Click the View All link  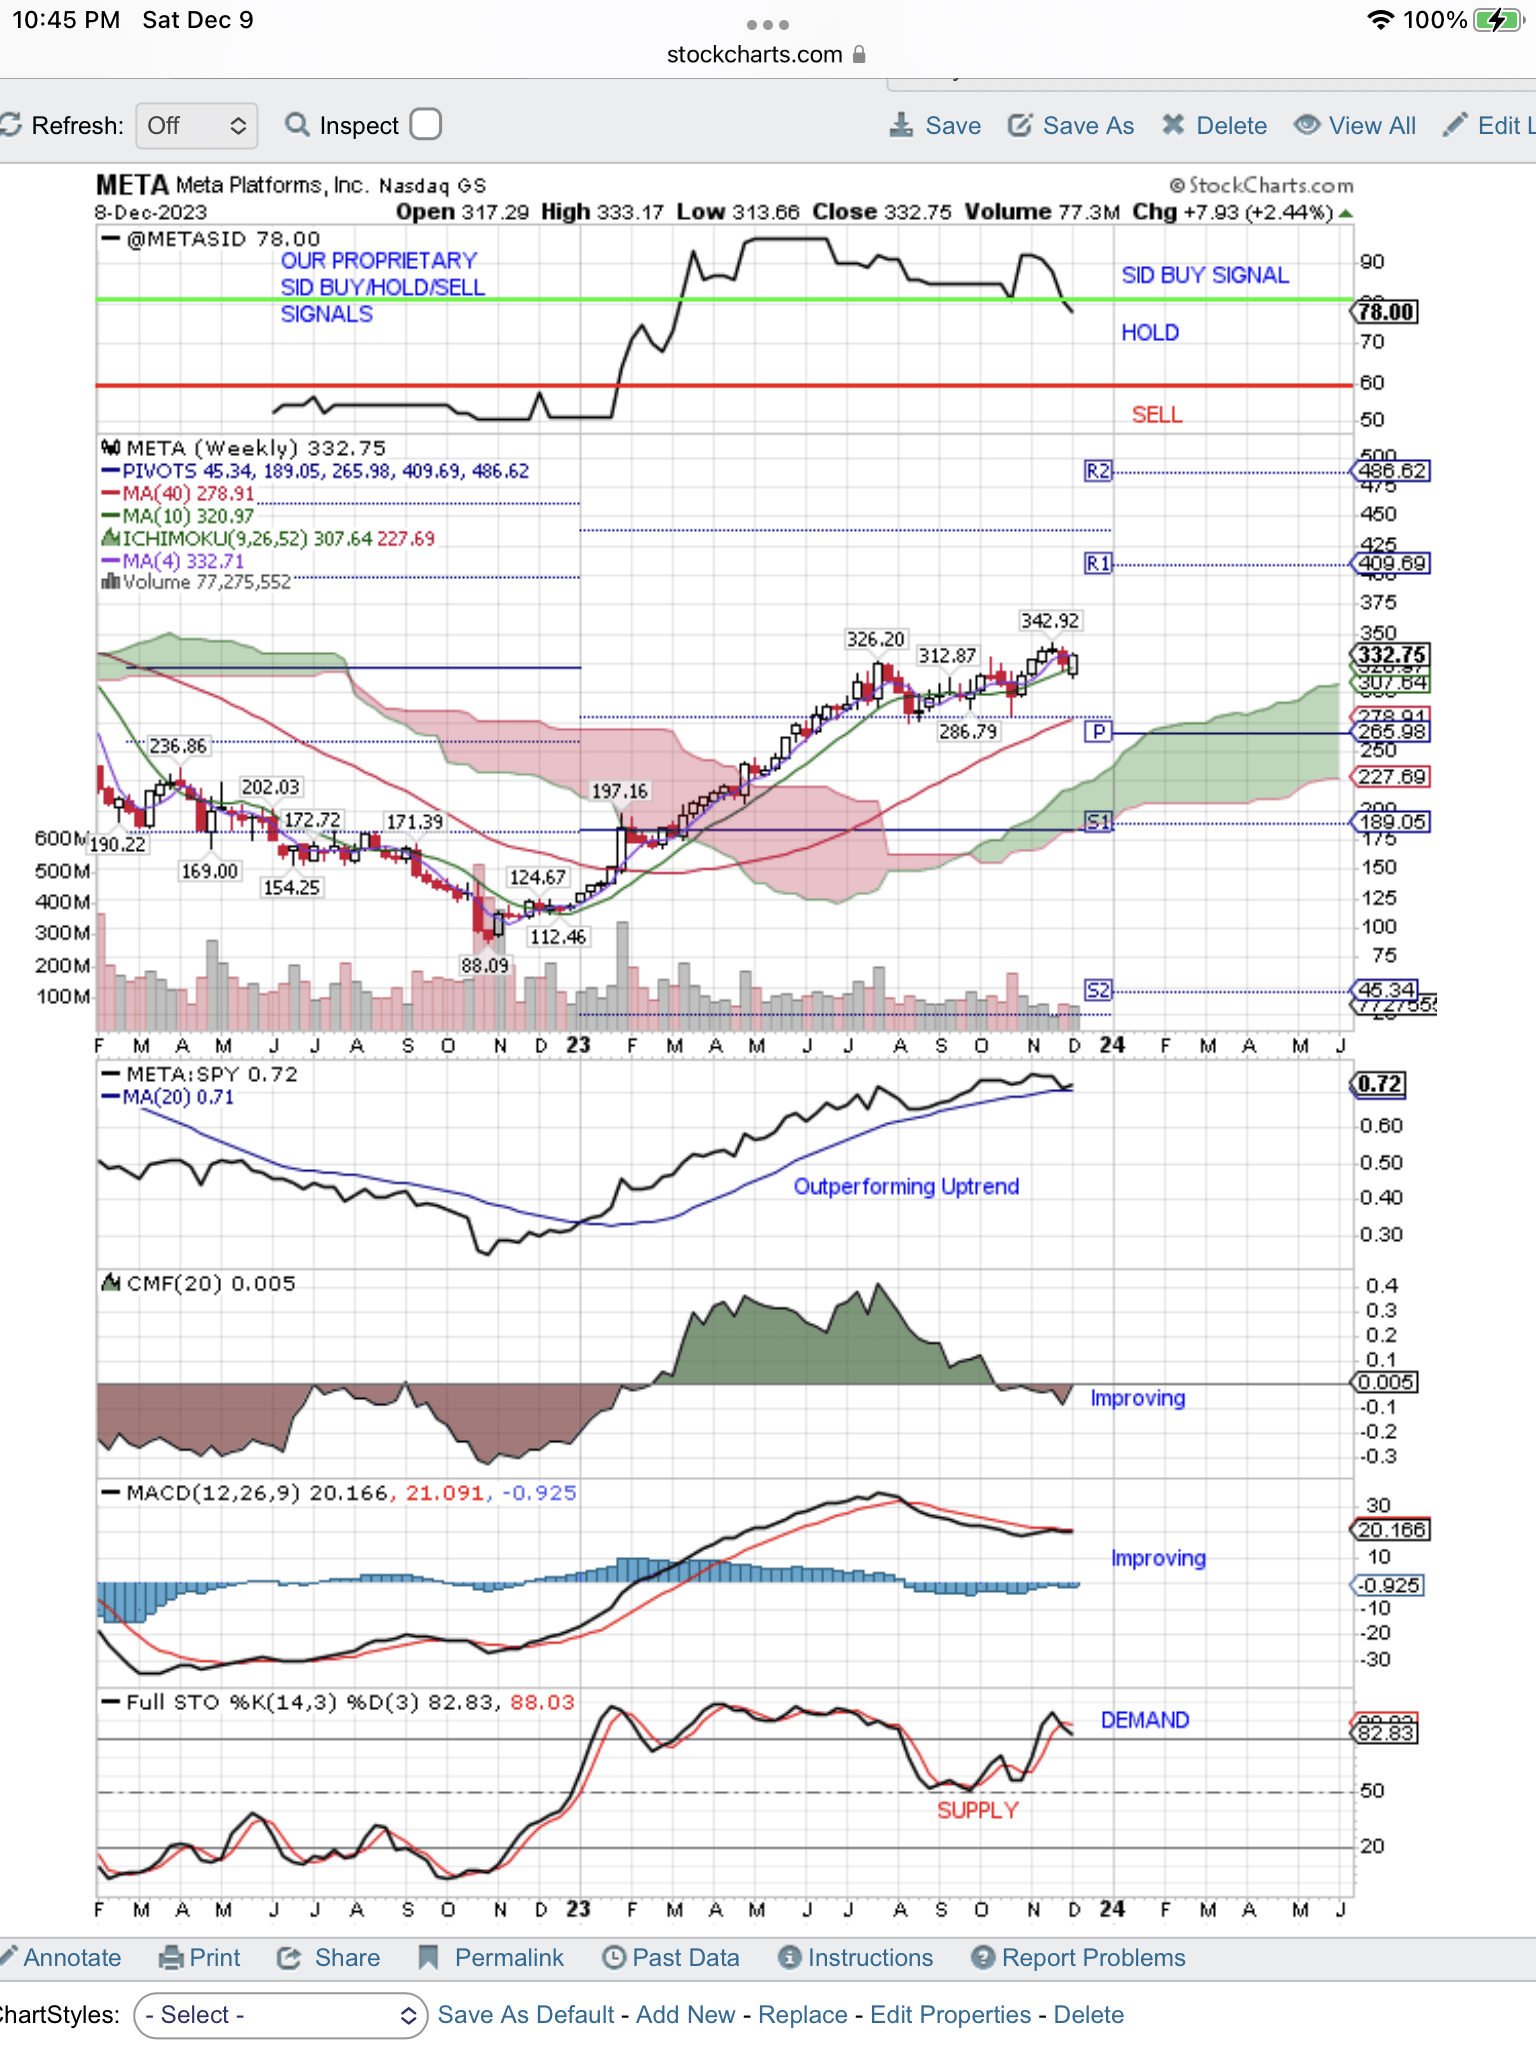[x=1372, y=125]
